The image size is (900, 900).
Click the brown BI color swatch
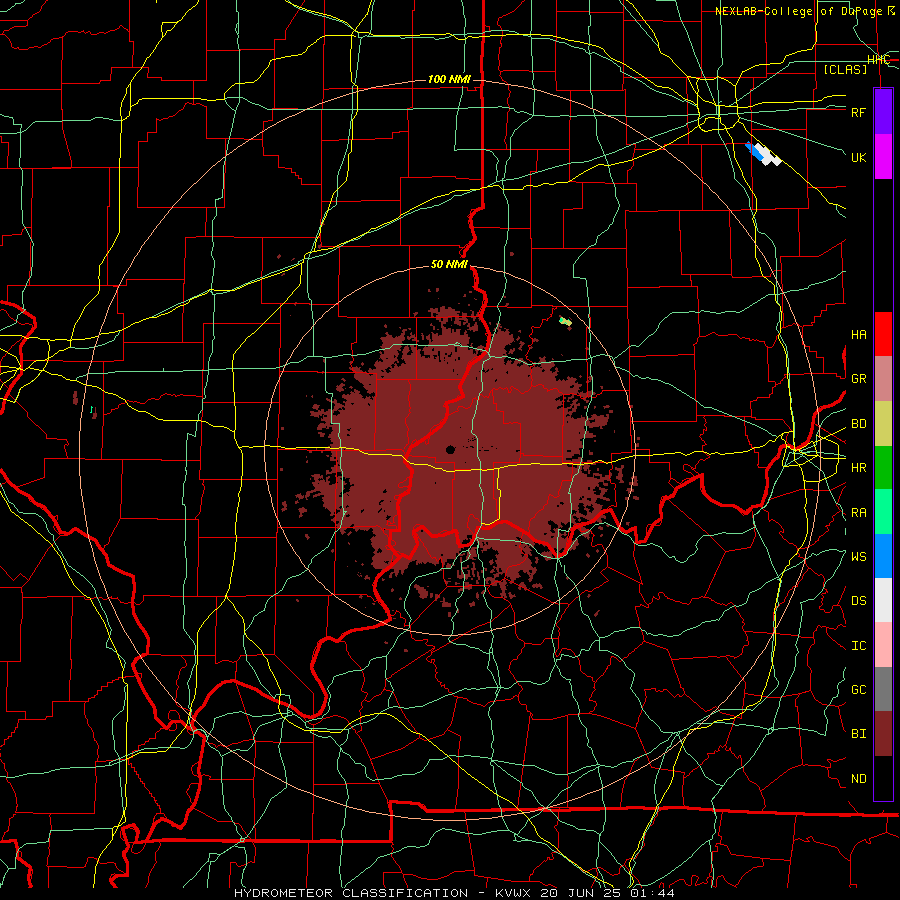tap(883, 734)
